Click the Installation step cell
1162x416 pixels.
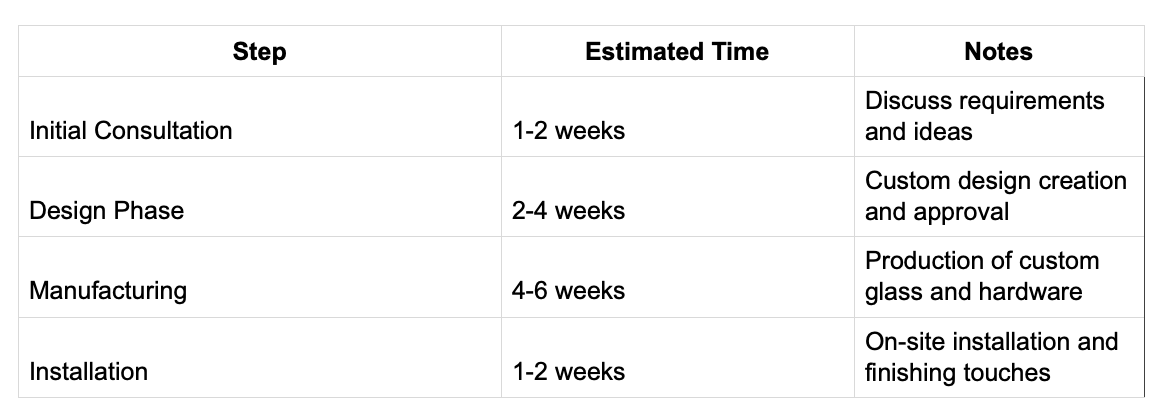(89, 372)
